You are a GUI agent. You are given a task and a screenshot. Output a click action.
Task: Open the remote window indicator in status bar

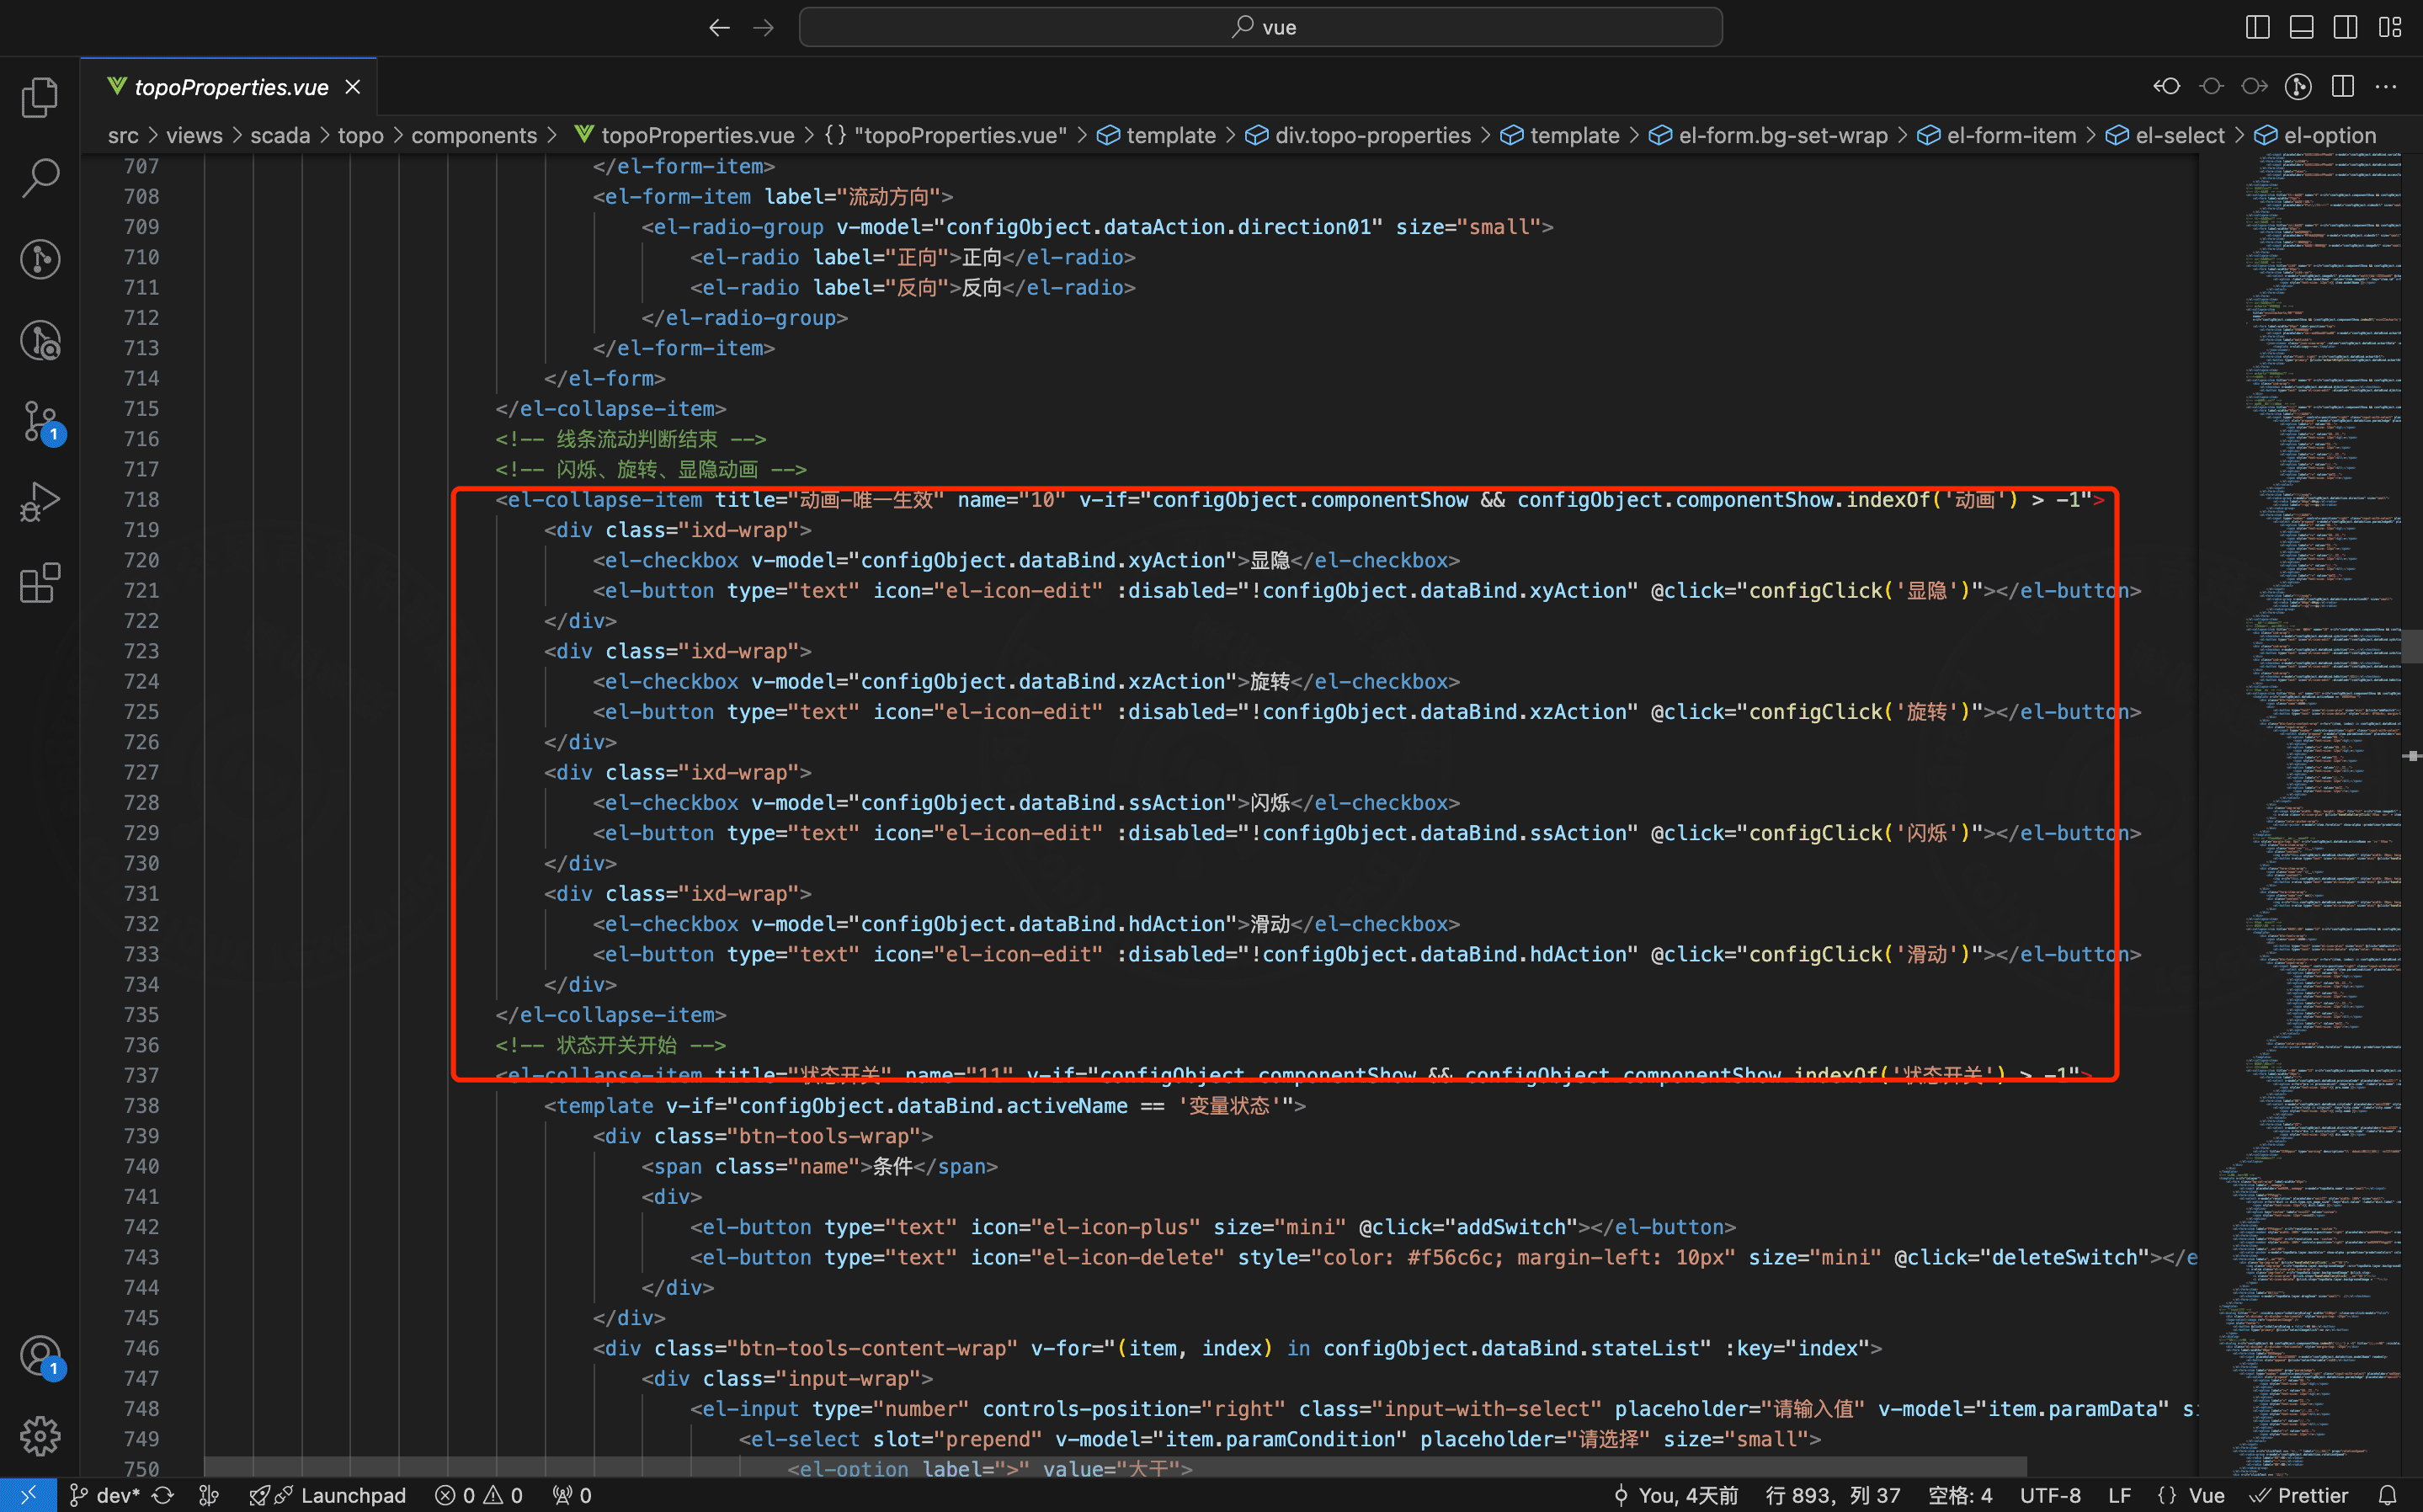(28, 1495)
